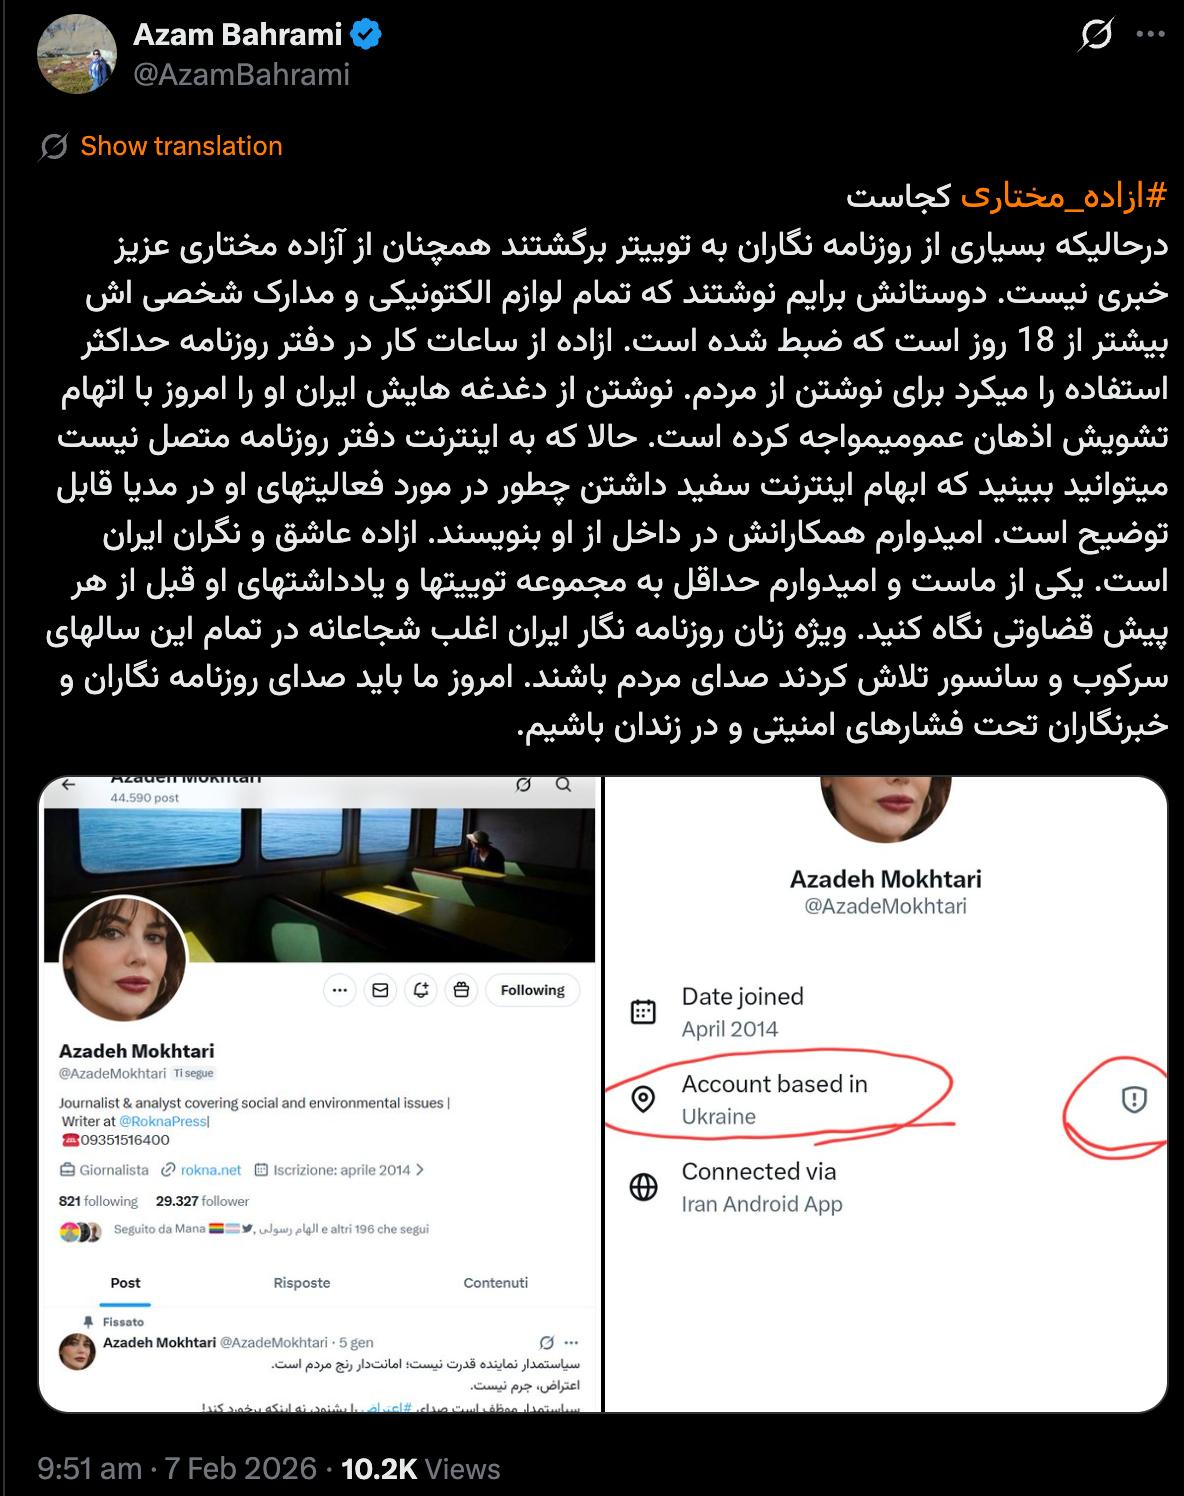Open Azam Bahrami's profile avatar
This screenshot has height=1496, width=1184.
[x=77, y=55]
